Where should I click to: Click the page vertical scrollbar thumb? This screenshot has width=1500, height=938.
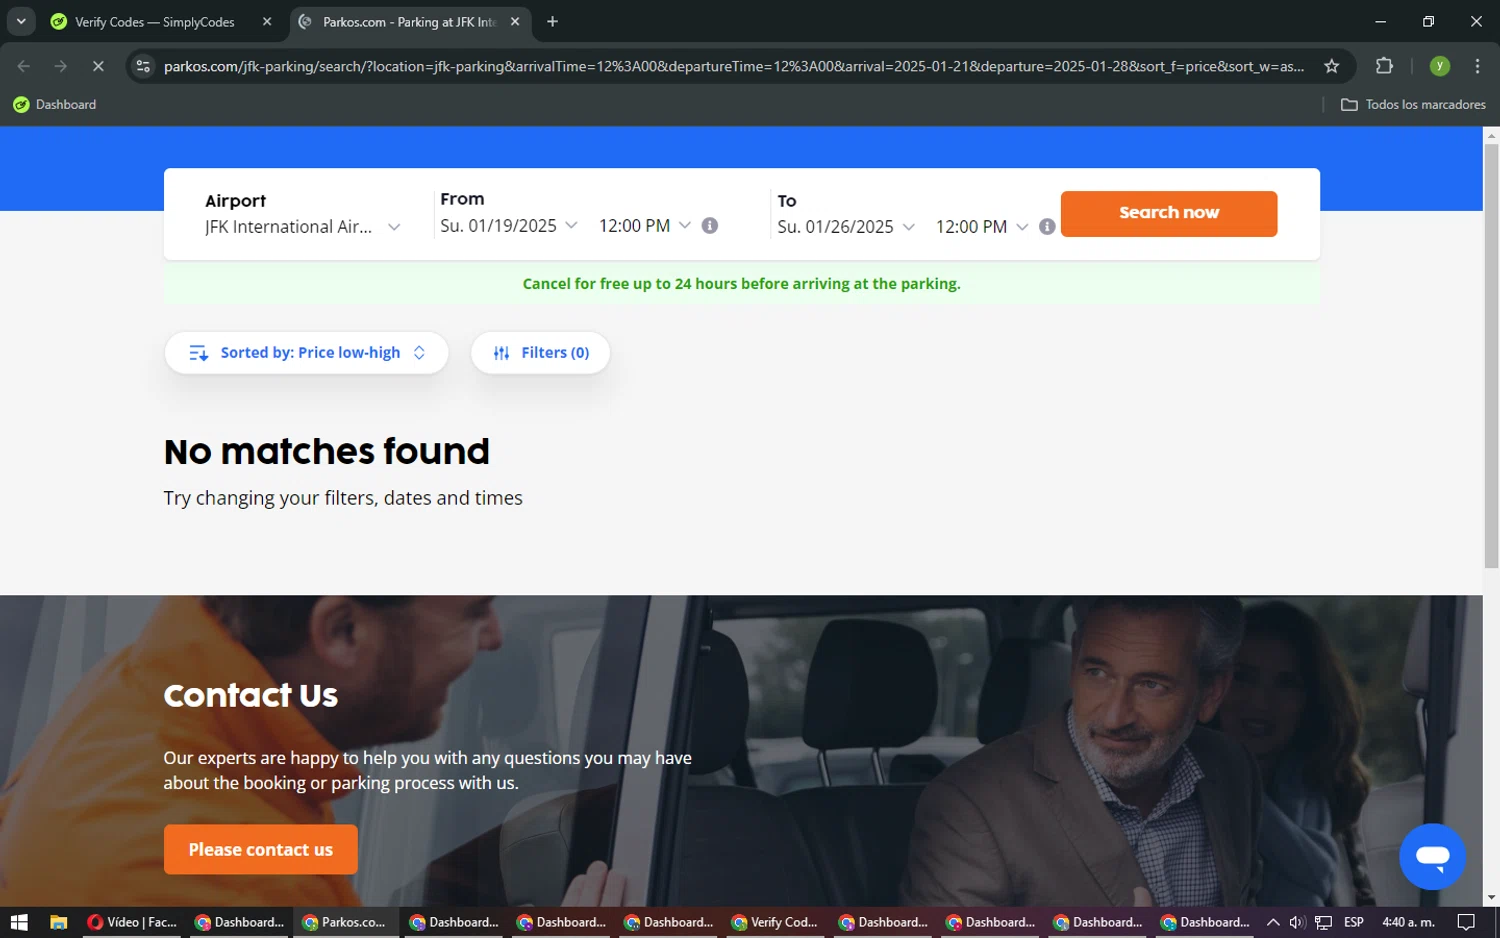[x=1491, y=356]
